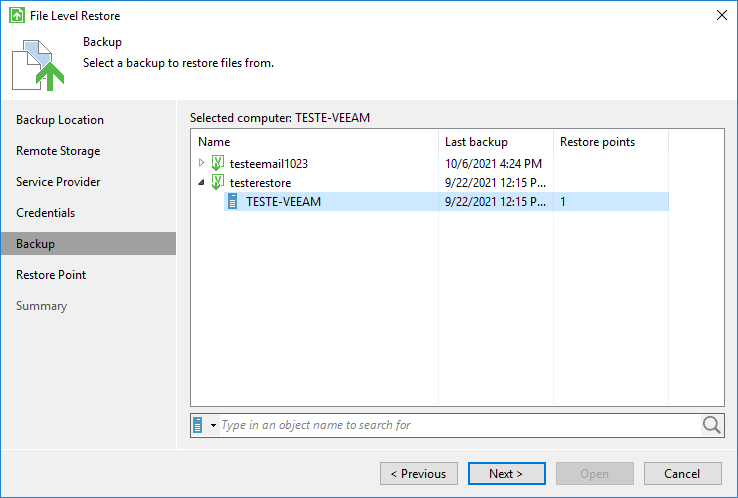Go to the Remote Storage step
Viewport: 738px width, 498px height.
point(58,151)
